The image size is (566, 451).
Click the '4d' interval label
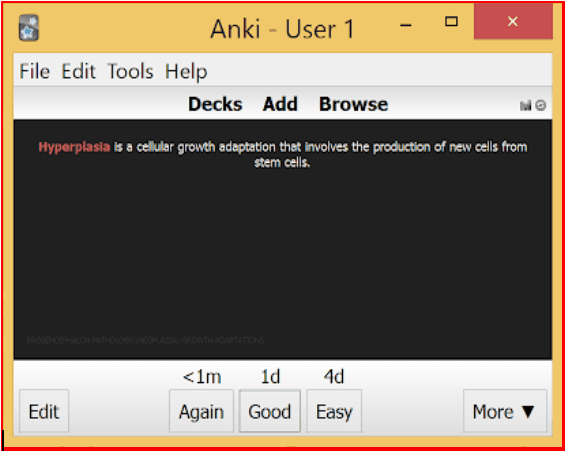[x=334, y=377]
